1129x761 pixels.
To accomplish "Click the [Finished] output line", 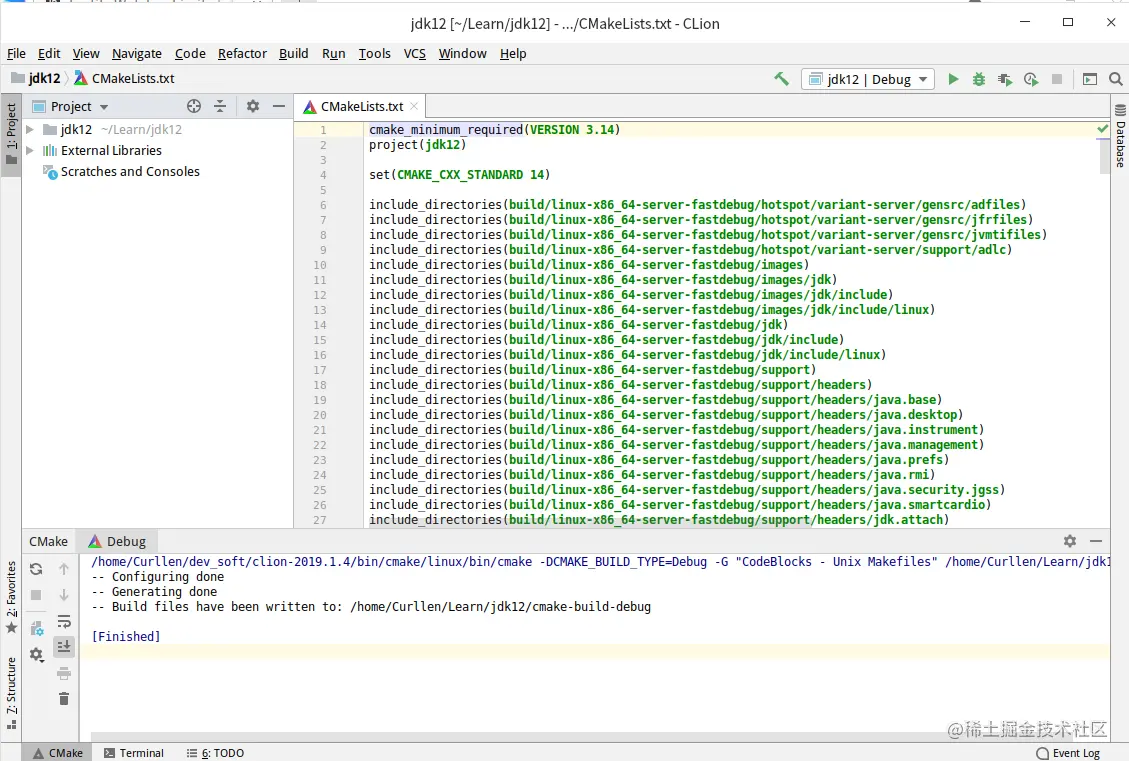I will click(126, 636).
